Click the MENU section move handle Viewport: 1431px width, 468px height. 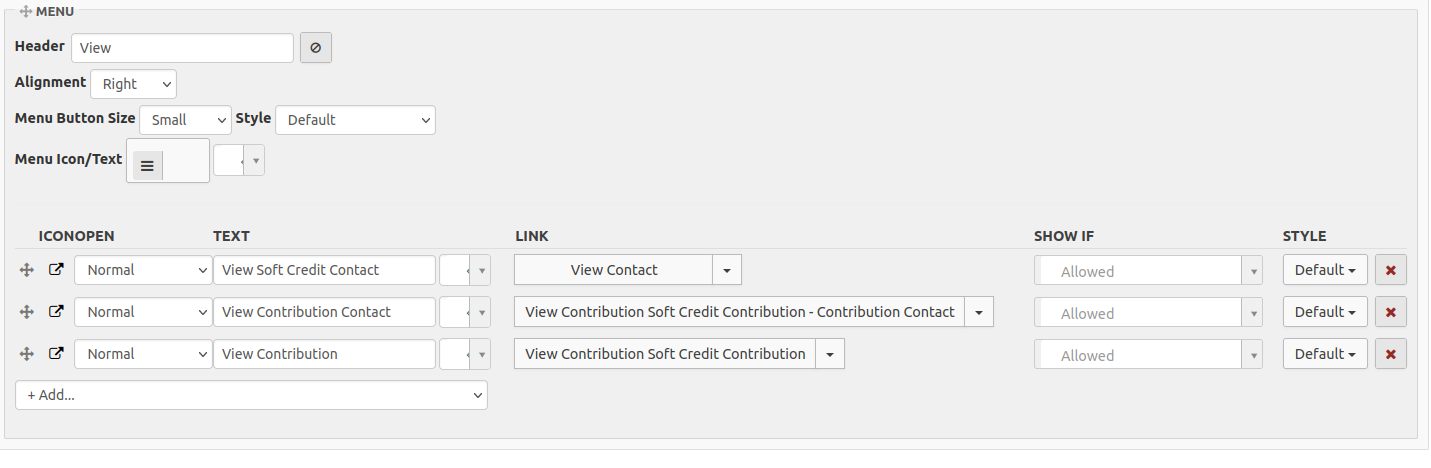26,11
